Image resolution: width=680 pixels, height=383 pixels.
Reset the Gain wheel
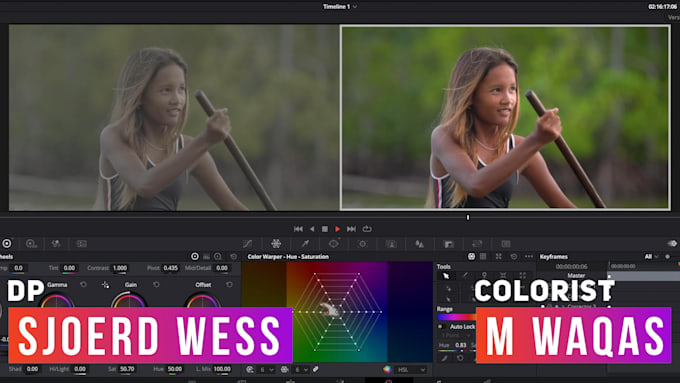(x=156, y=285)
